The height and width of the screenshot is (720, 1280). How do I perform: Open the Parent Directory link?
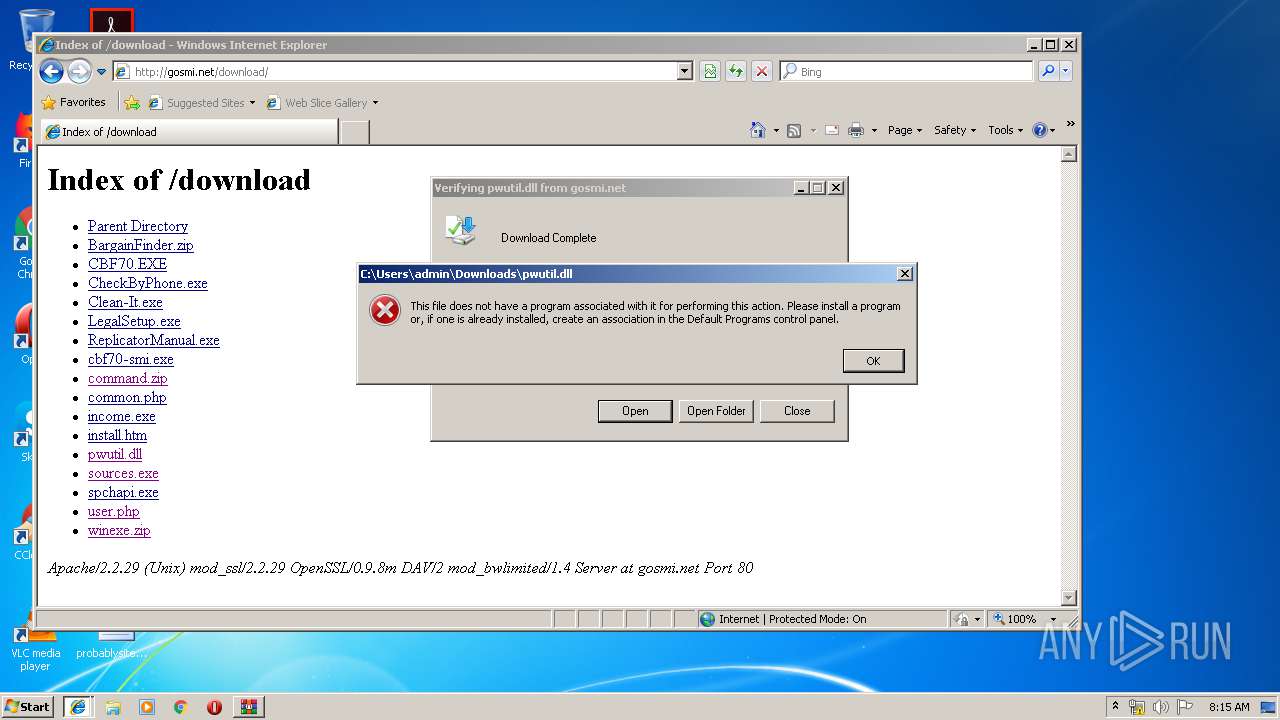tap(138, 226)
